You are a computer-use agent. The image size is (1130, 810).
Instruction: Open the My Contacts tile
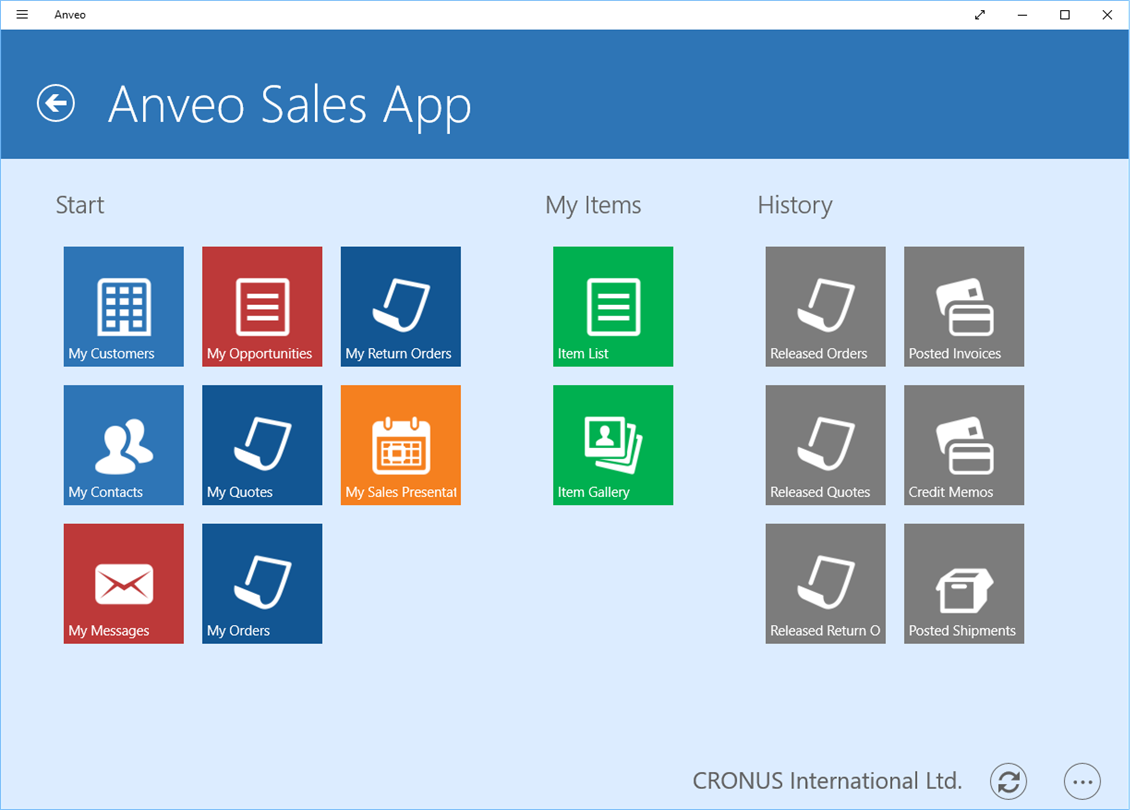pos(124,445)
